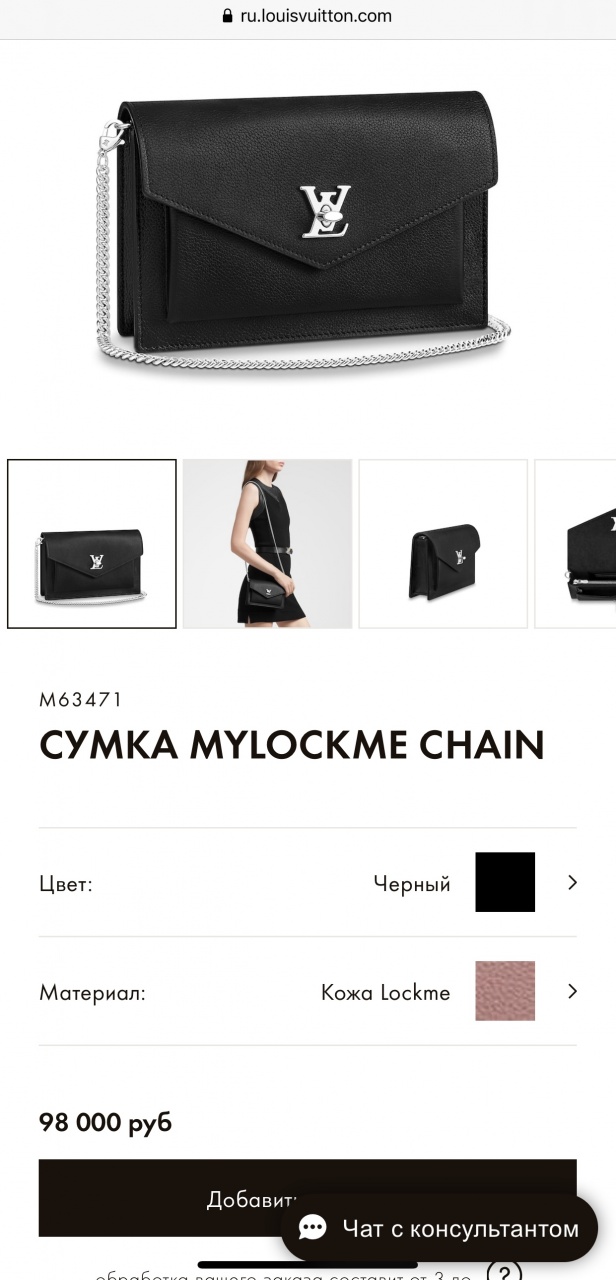This screenshot has width=616, height=1280.
Task: Tap the lock icon in address bar
Action: tap(229, 16)
